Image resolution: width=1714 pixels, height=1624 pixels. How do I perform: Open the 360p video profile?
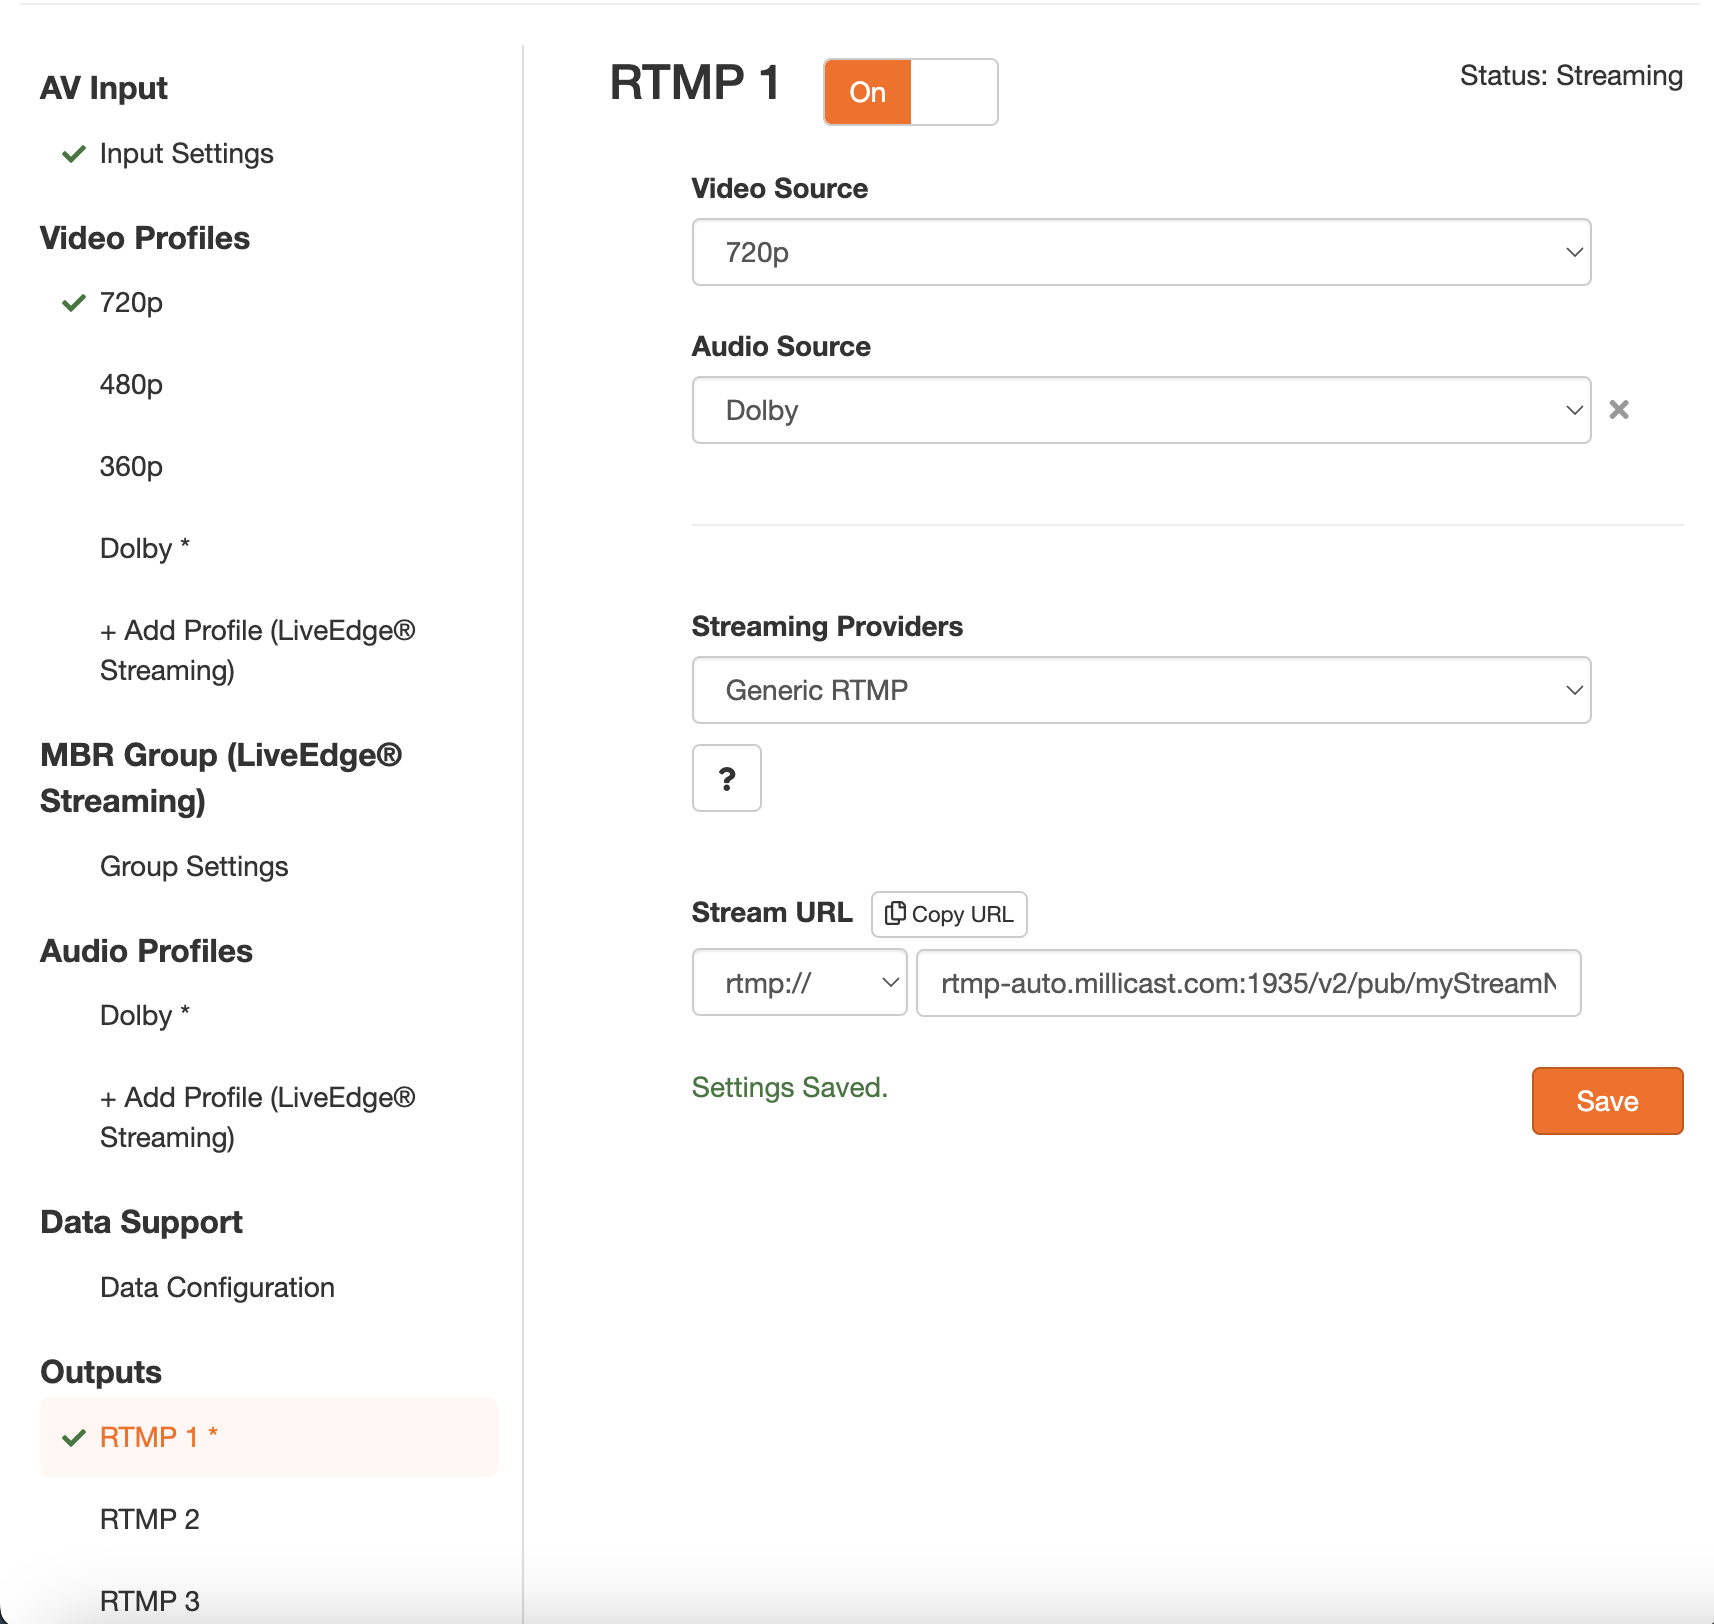point(131,467)
